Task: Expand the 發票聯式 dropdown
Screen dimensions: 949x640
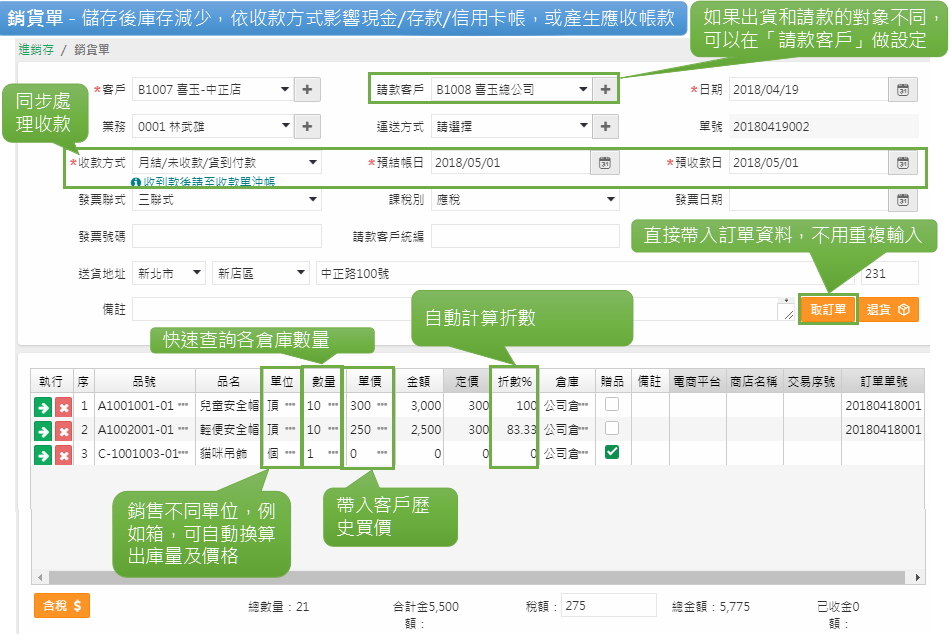Action: tap(227, 199)
